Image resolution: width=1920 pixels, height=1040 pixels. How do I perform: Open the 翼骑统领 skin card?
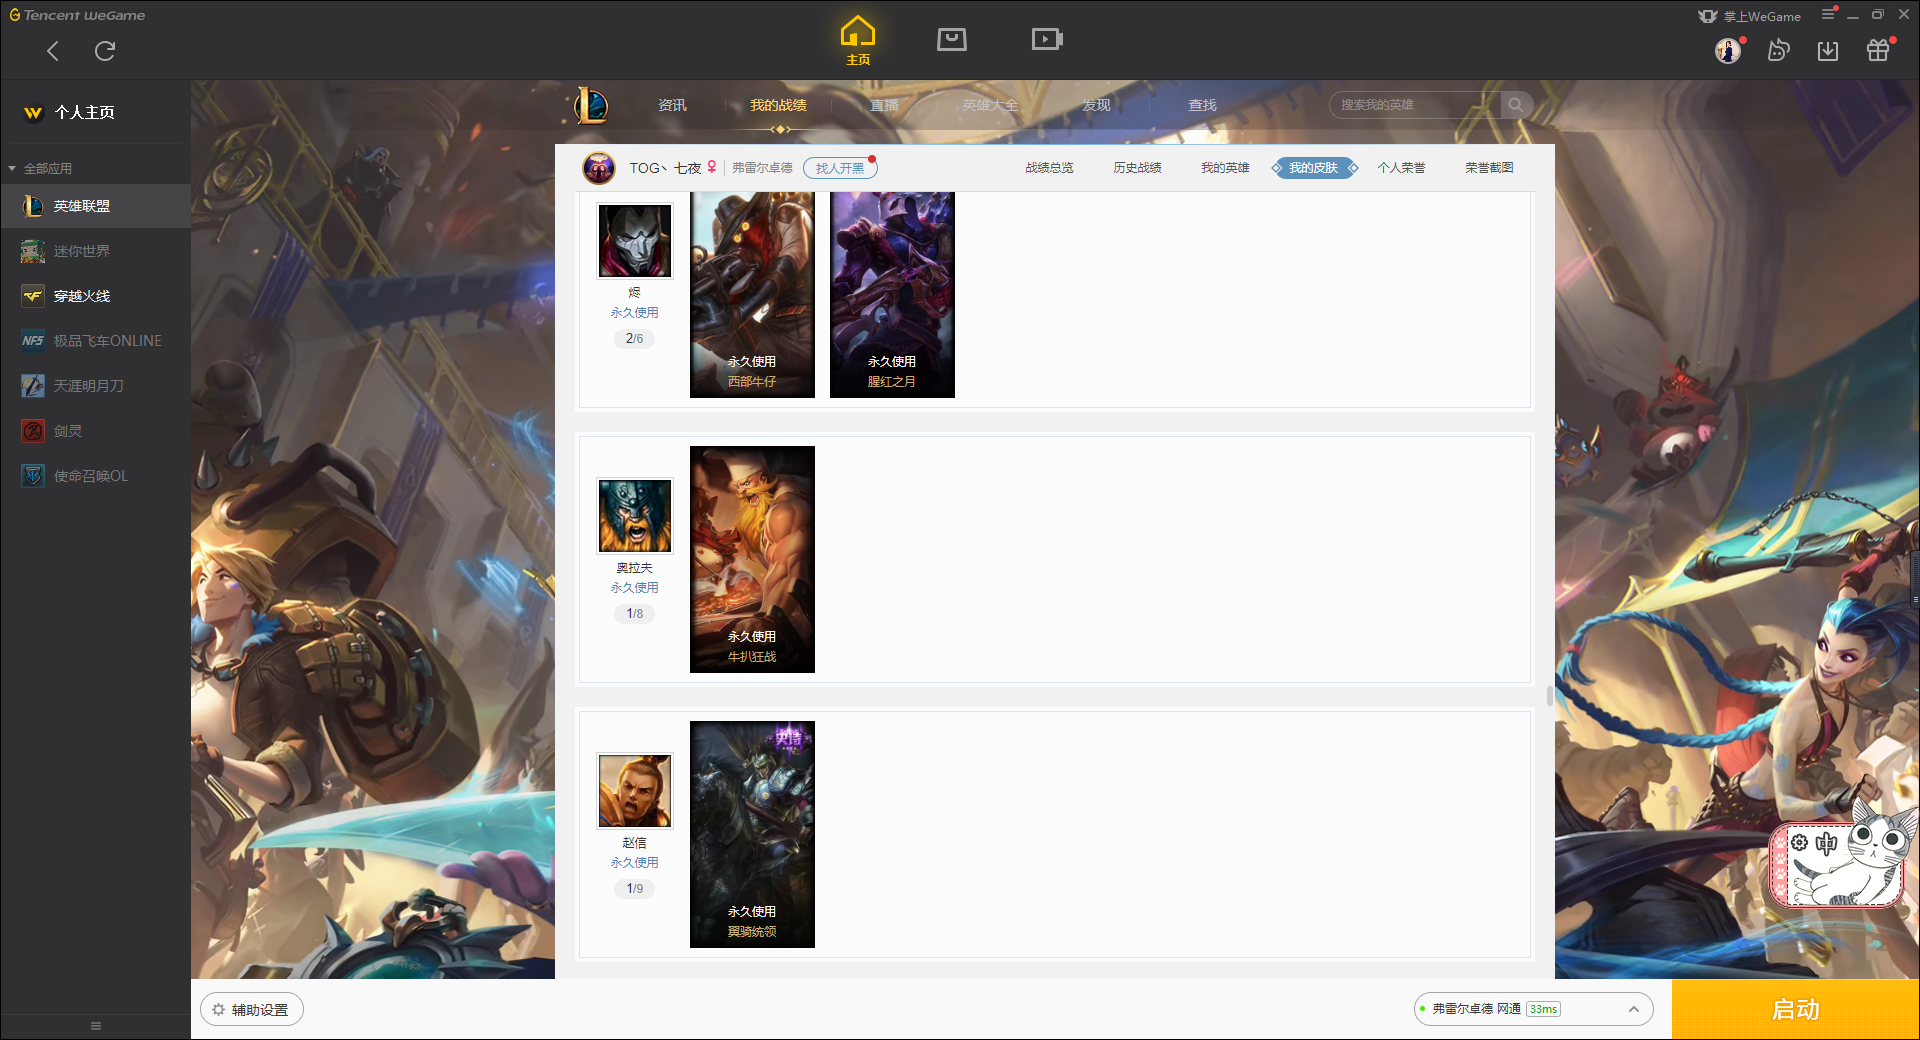(x=752, y=834)
